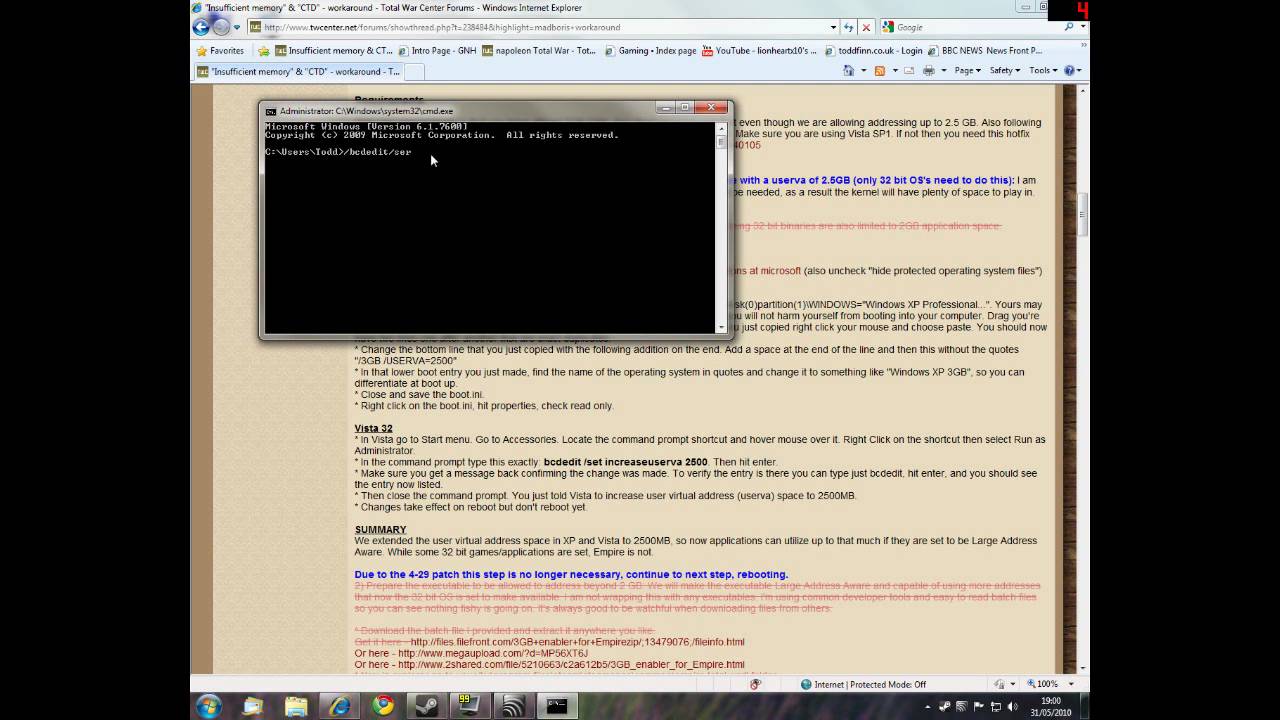Viewport: 1280px width, 720px height.
Task: Click the filefront 3GB enabler link
Action: pos(577,642)
